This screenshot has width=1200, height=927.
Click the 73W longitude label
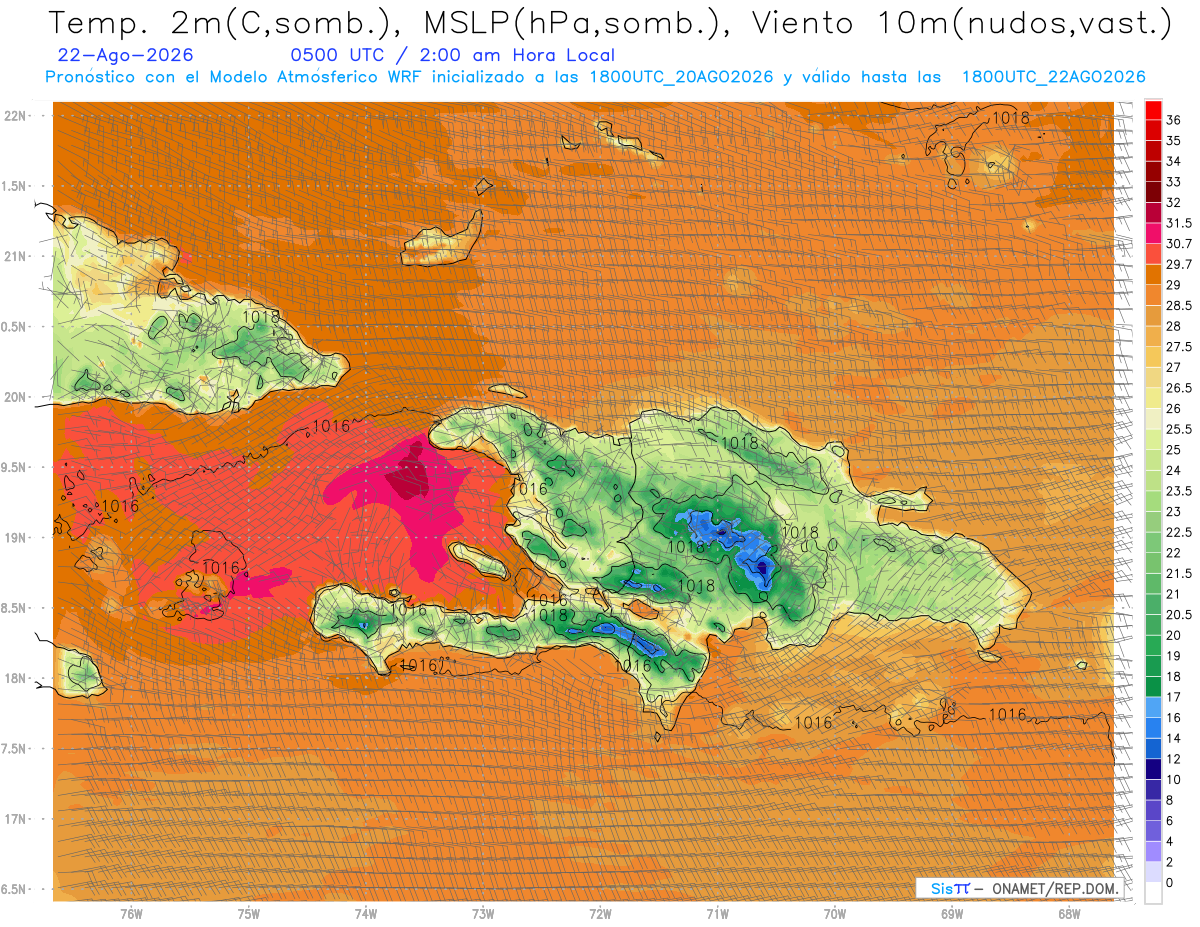click(x=483, y=914)
